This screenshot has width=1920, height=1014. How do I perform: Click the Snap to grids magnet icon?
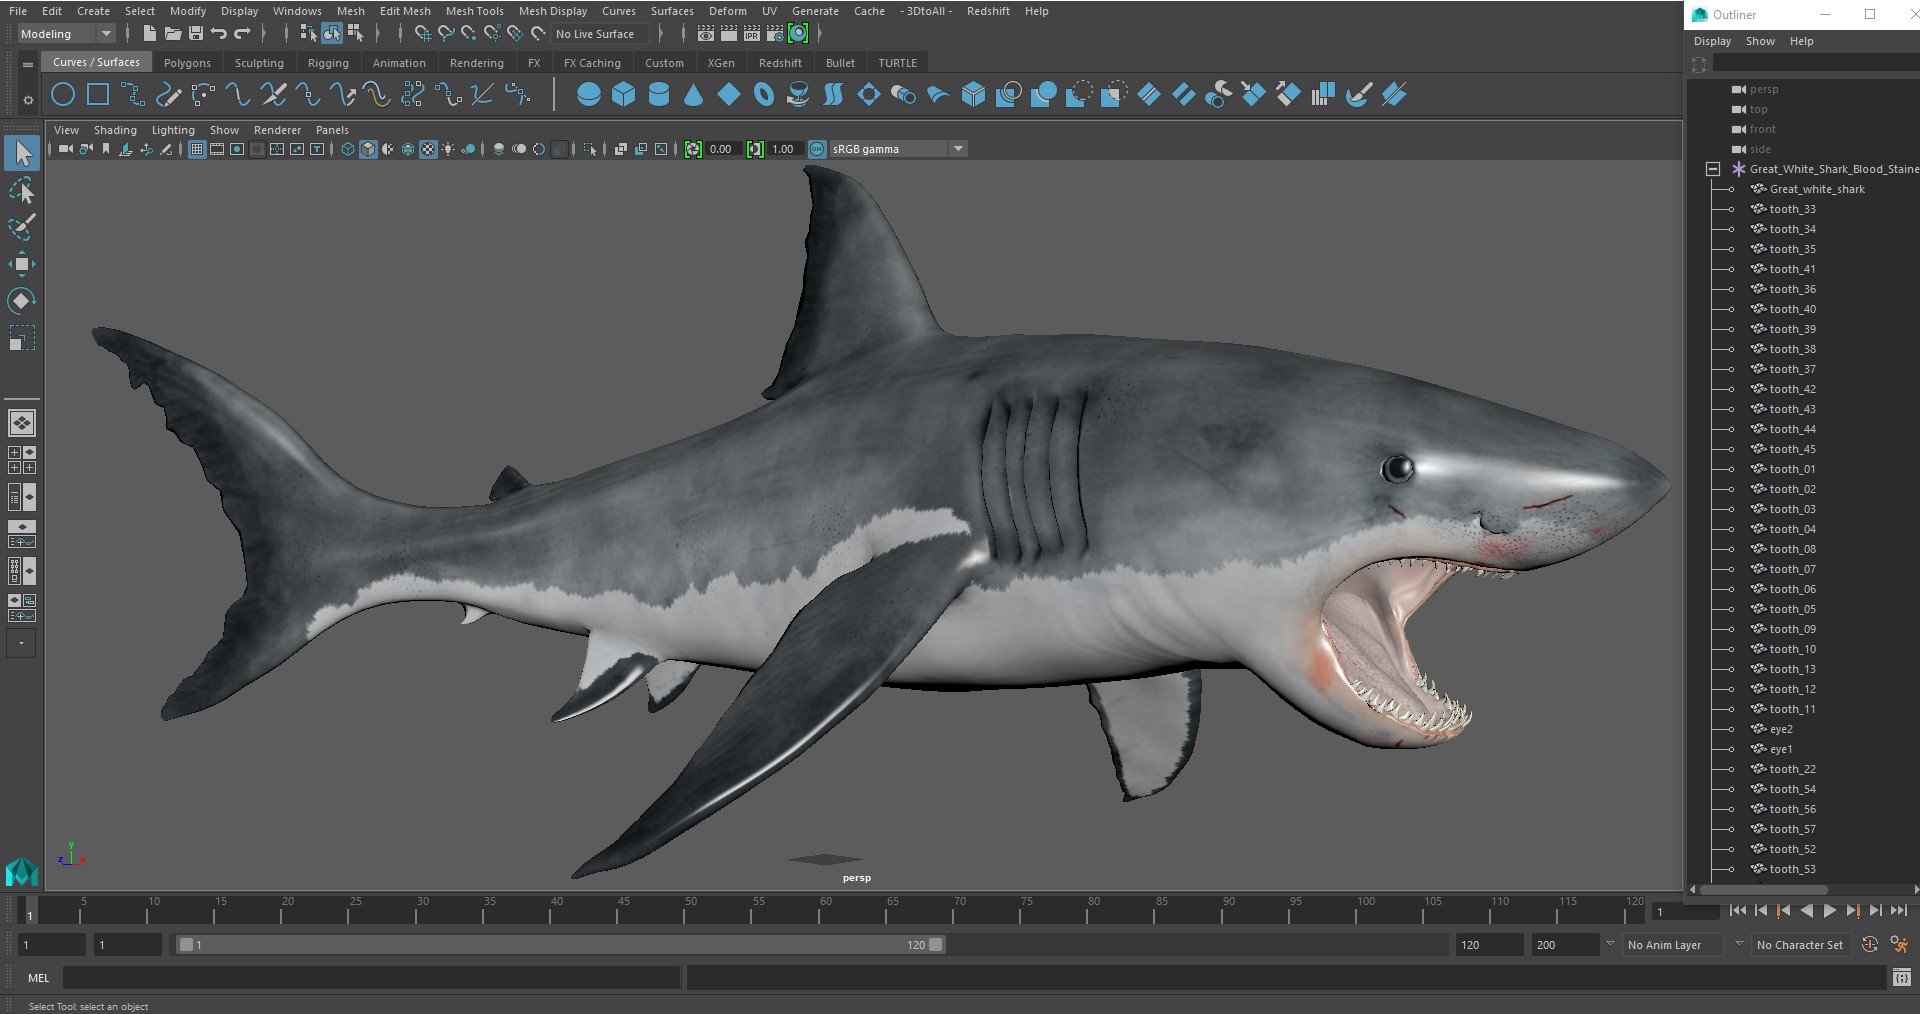[x=422, y=34]
